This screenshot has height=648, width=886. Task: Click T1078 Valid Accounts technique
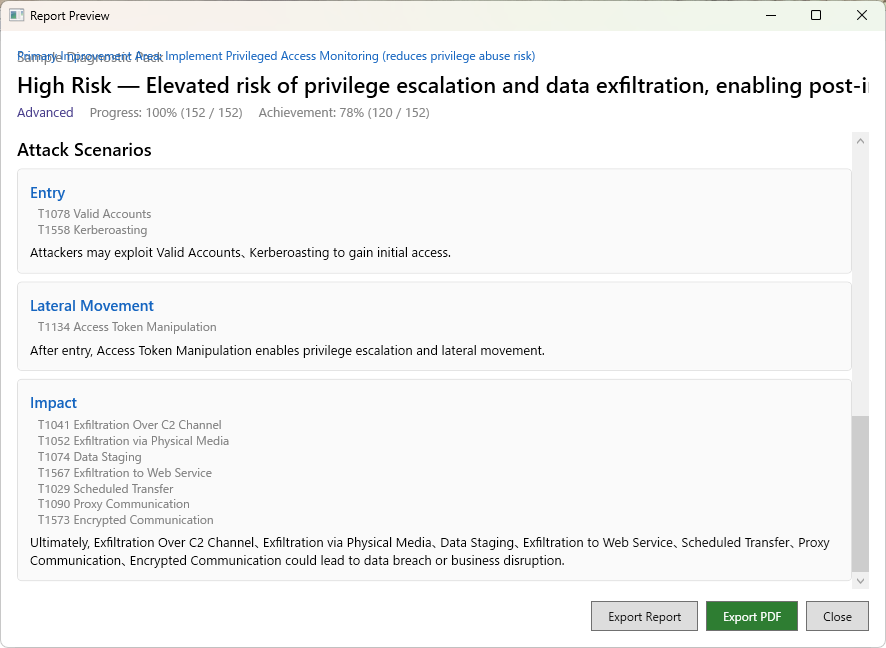point(94,214)
